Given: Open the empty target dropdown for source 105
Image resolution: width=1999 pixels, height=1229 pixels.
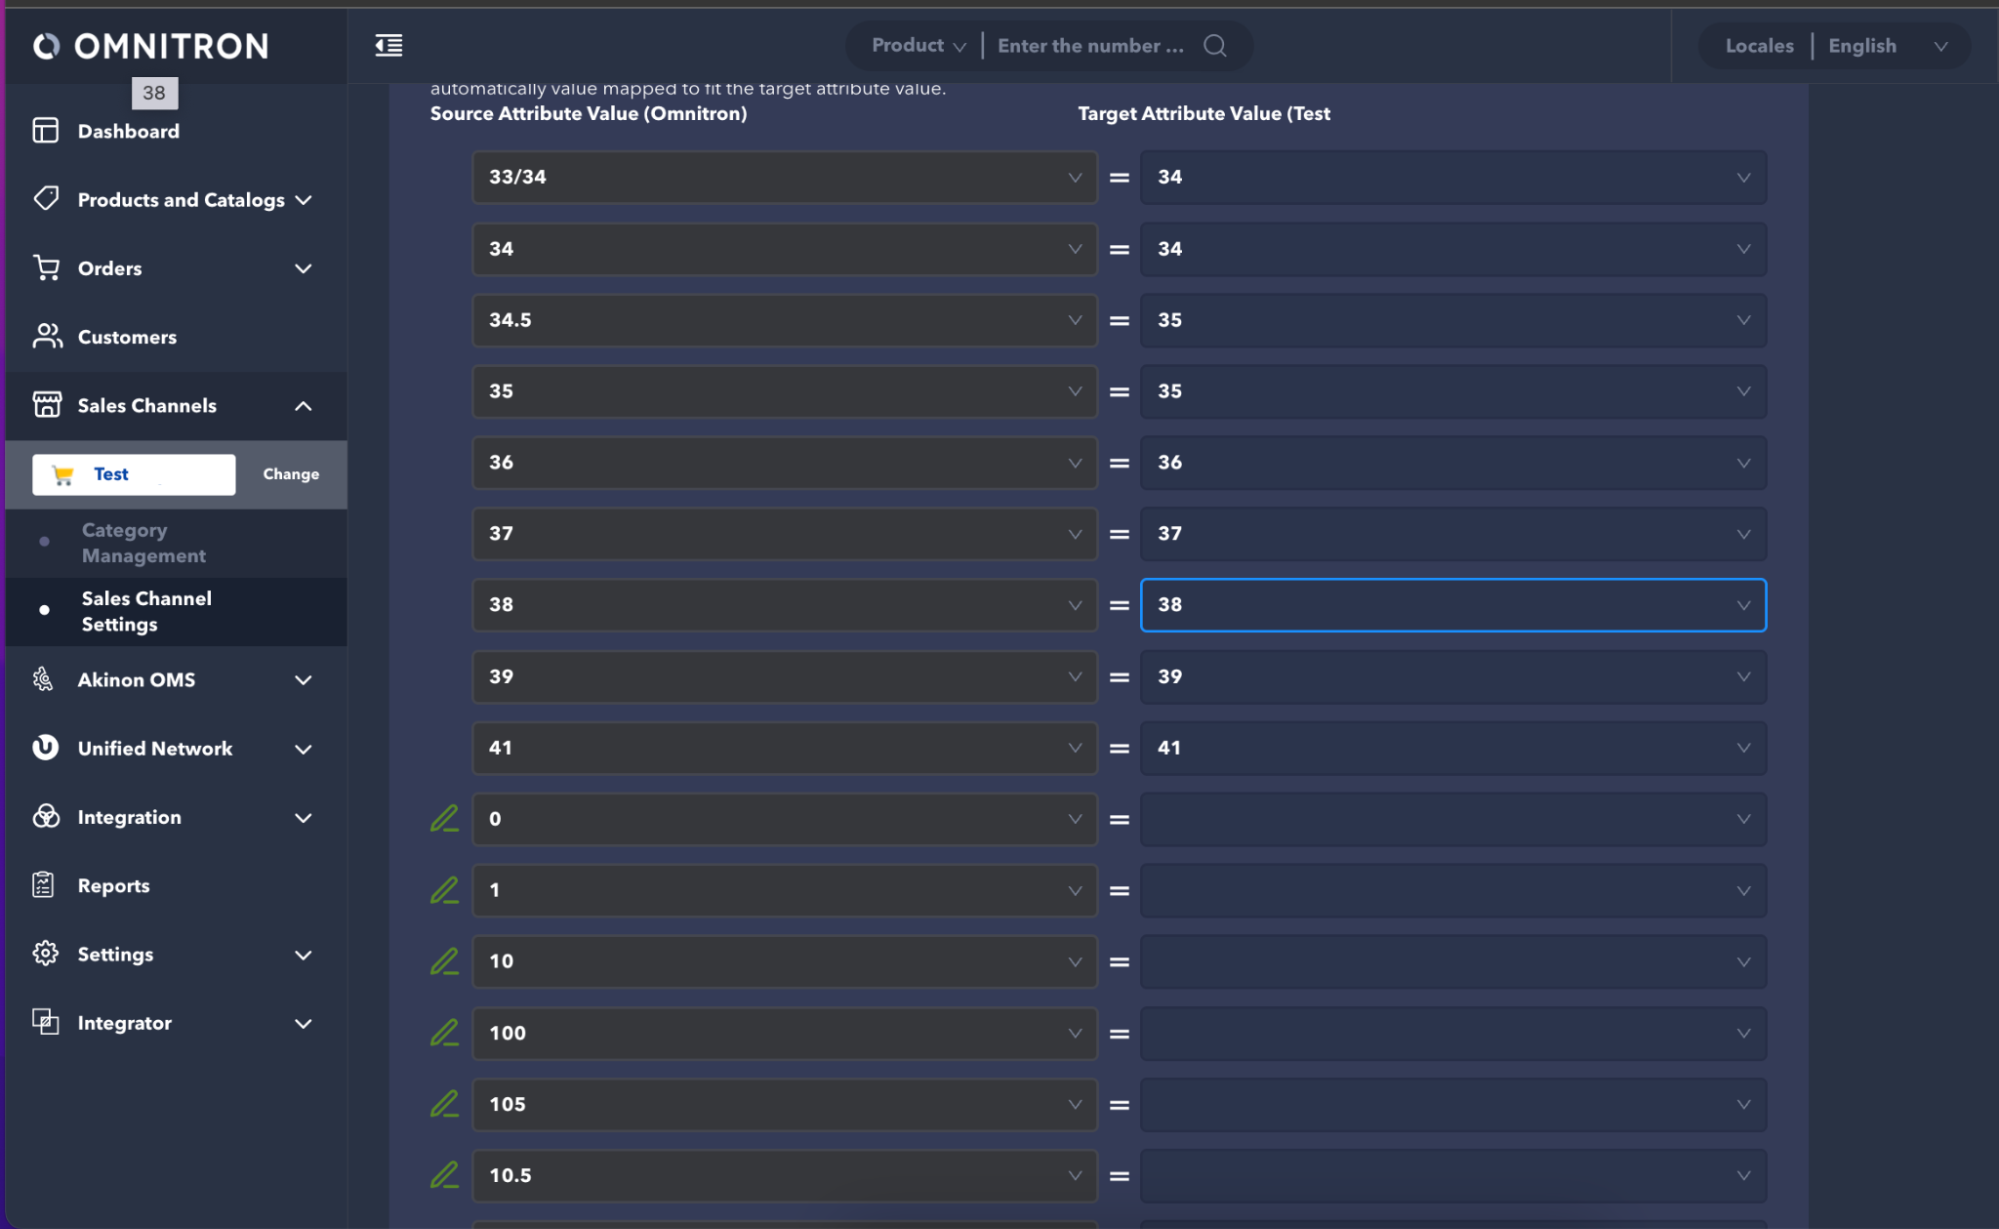Looking at the screenshot, I should point(1452,1105).
